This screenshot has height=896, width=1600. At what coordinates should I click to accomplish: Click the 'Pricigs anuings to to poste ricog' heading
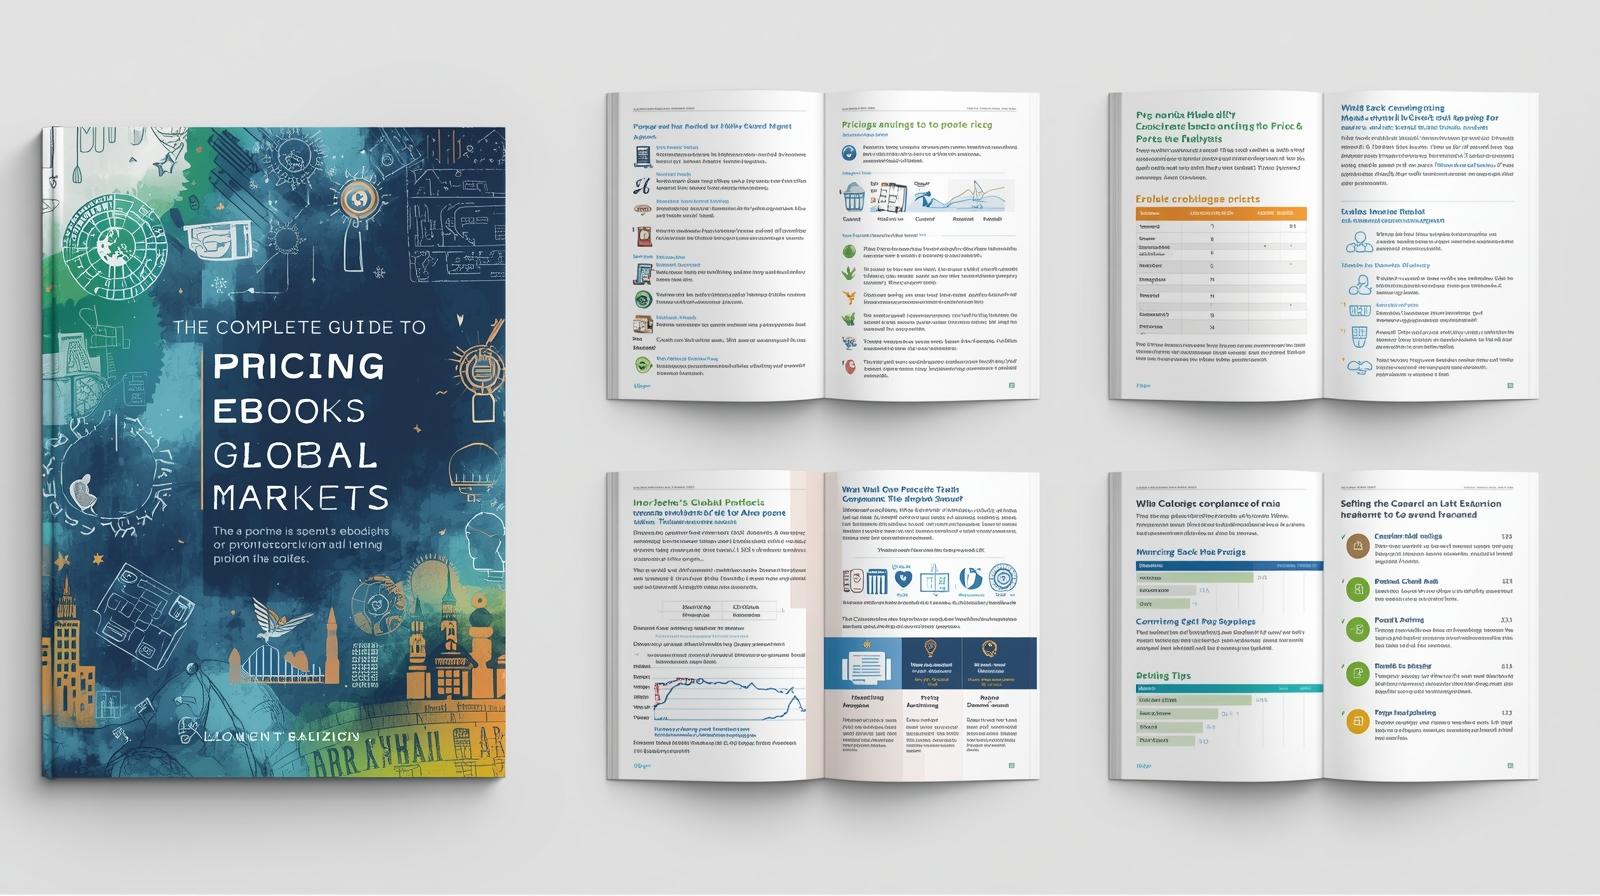917,126
